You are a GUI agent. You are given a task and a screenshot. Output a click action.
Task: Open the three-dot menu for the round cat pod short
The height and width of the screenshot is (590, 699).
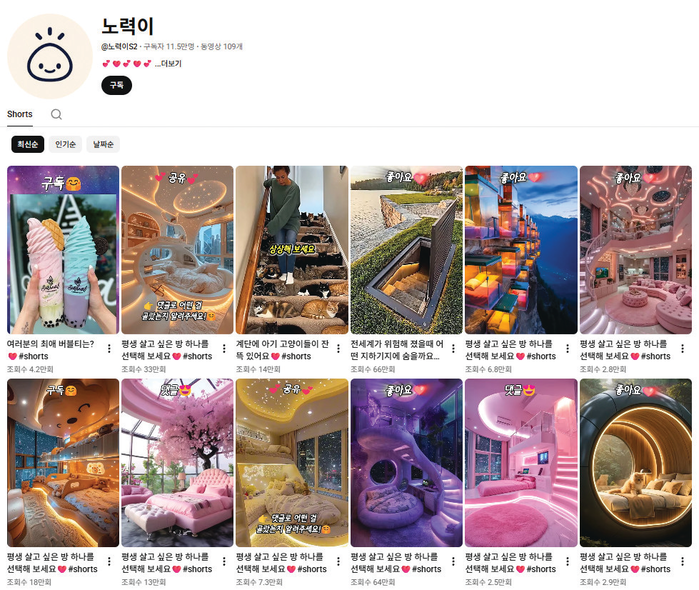[683, 561]
